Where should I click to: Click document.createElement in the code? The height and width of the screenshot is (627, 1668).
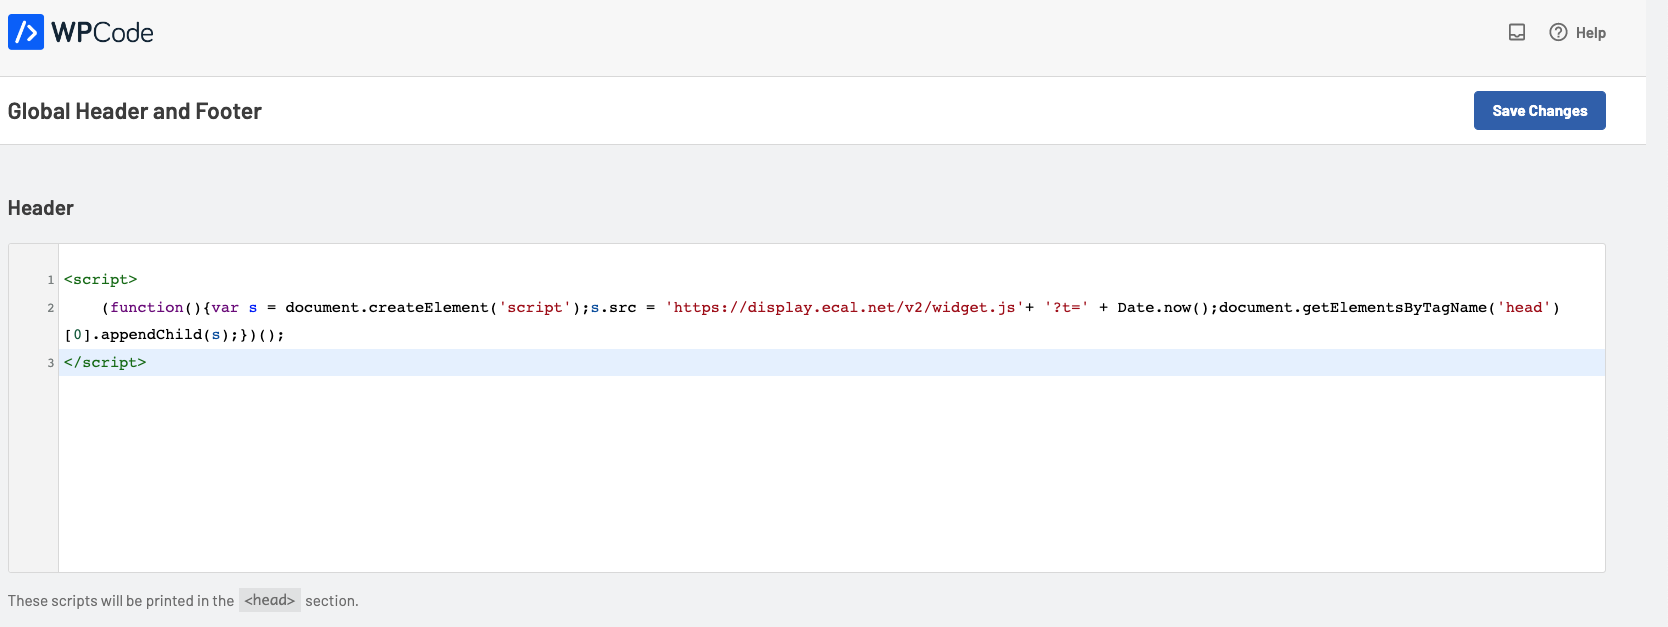(386, 308)
